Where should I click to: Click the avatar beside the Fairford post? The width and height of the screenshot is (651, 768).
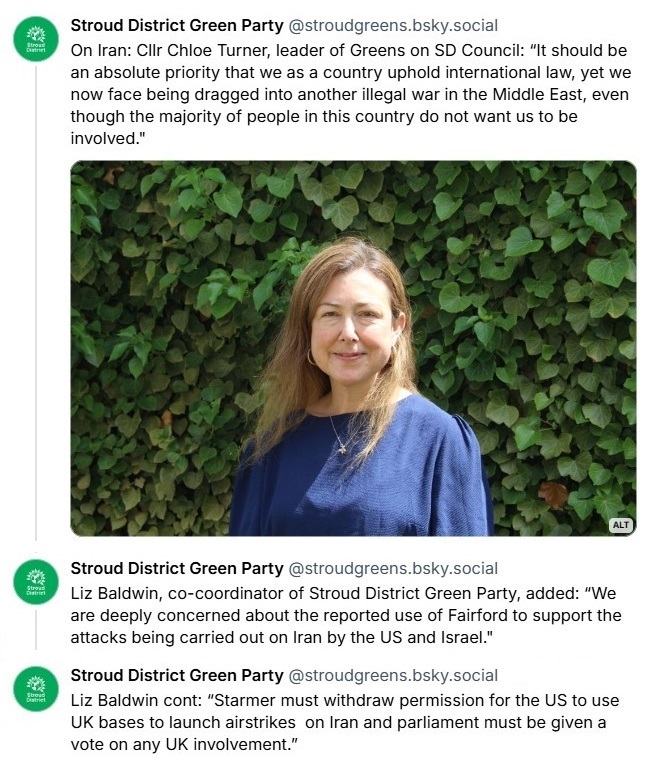[x=35, y=582]
